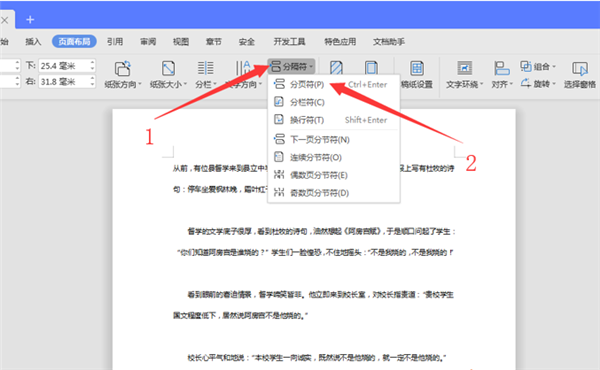Increase the right margin with up arrow
The image size is (600, 370).
click(93, 78)
